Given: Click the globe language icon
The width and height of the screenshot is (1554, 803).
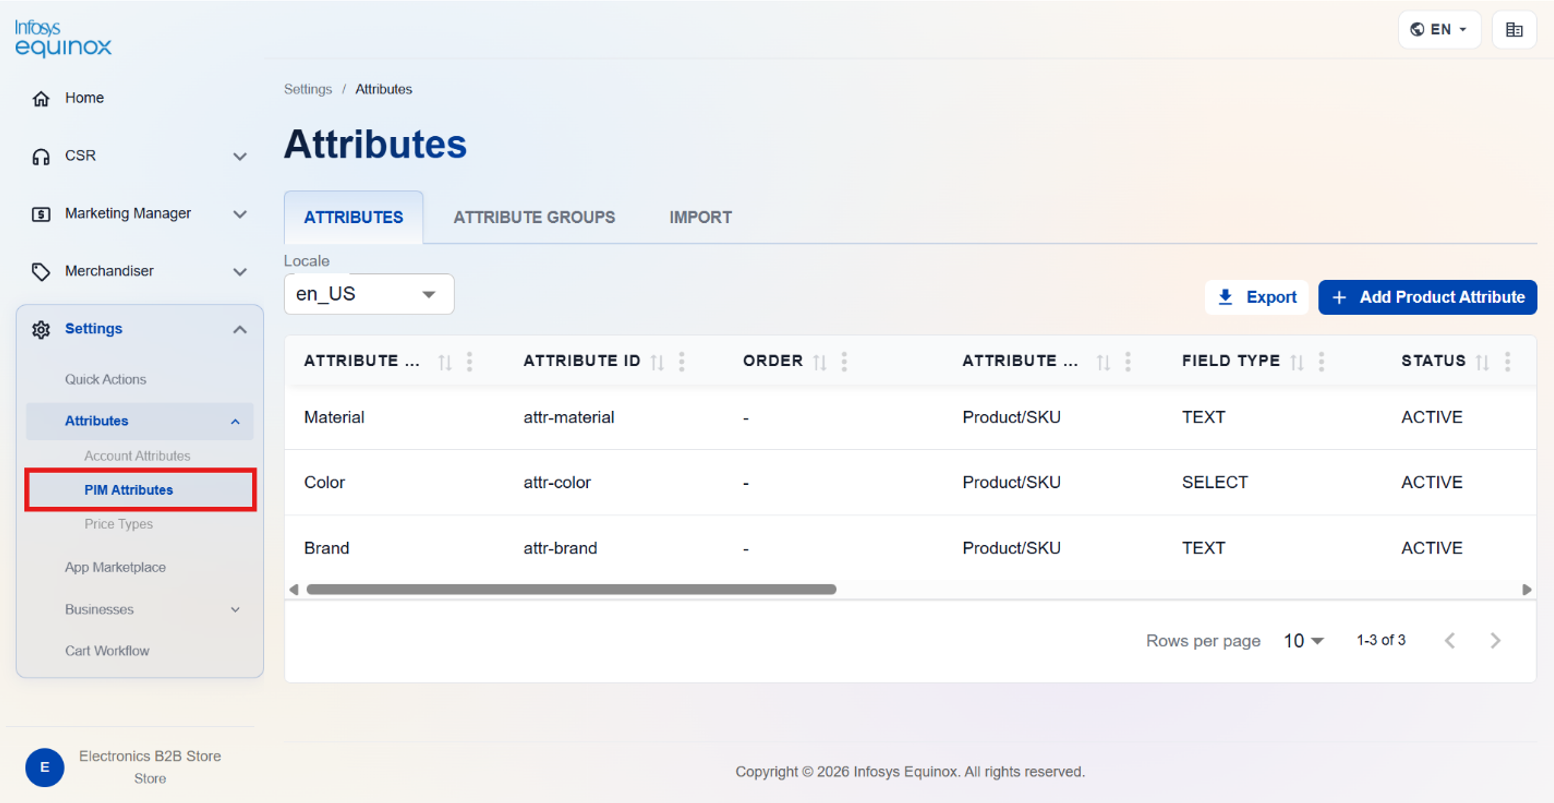Looking at the screenshot, I should tap(1417, 29).
